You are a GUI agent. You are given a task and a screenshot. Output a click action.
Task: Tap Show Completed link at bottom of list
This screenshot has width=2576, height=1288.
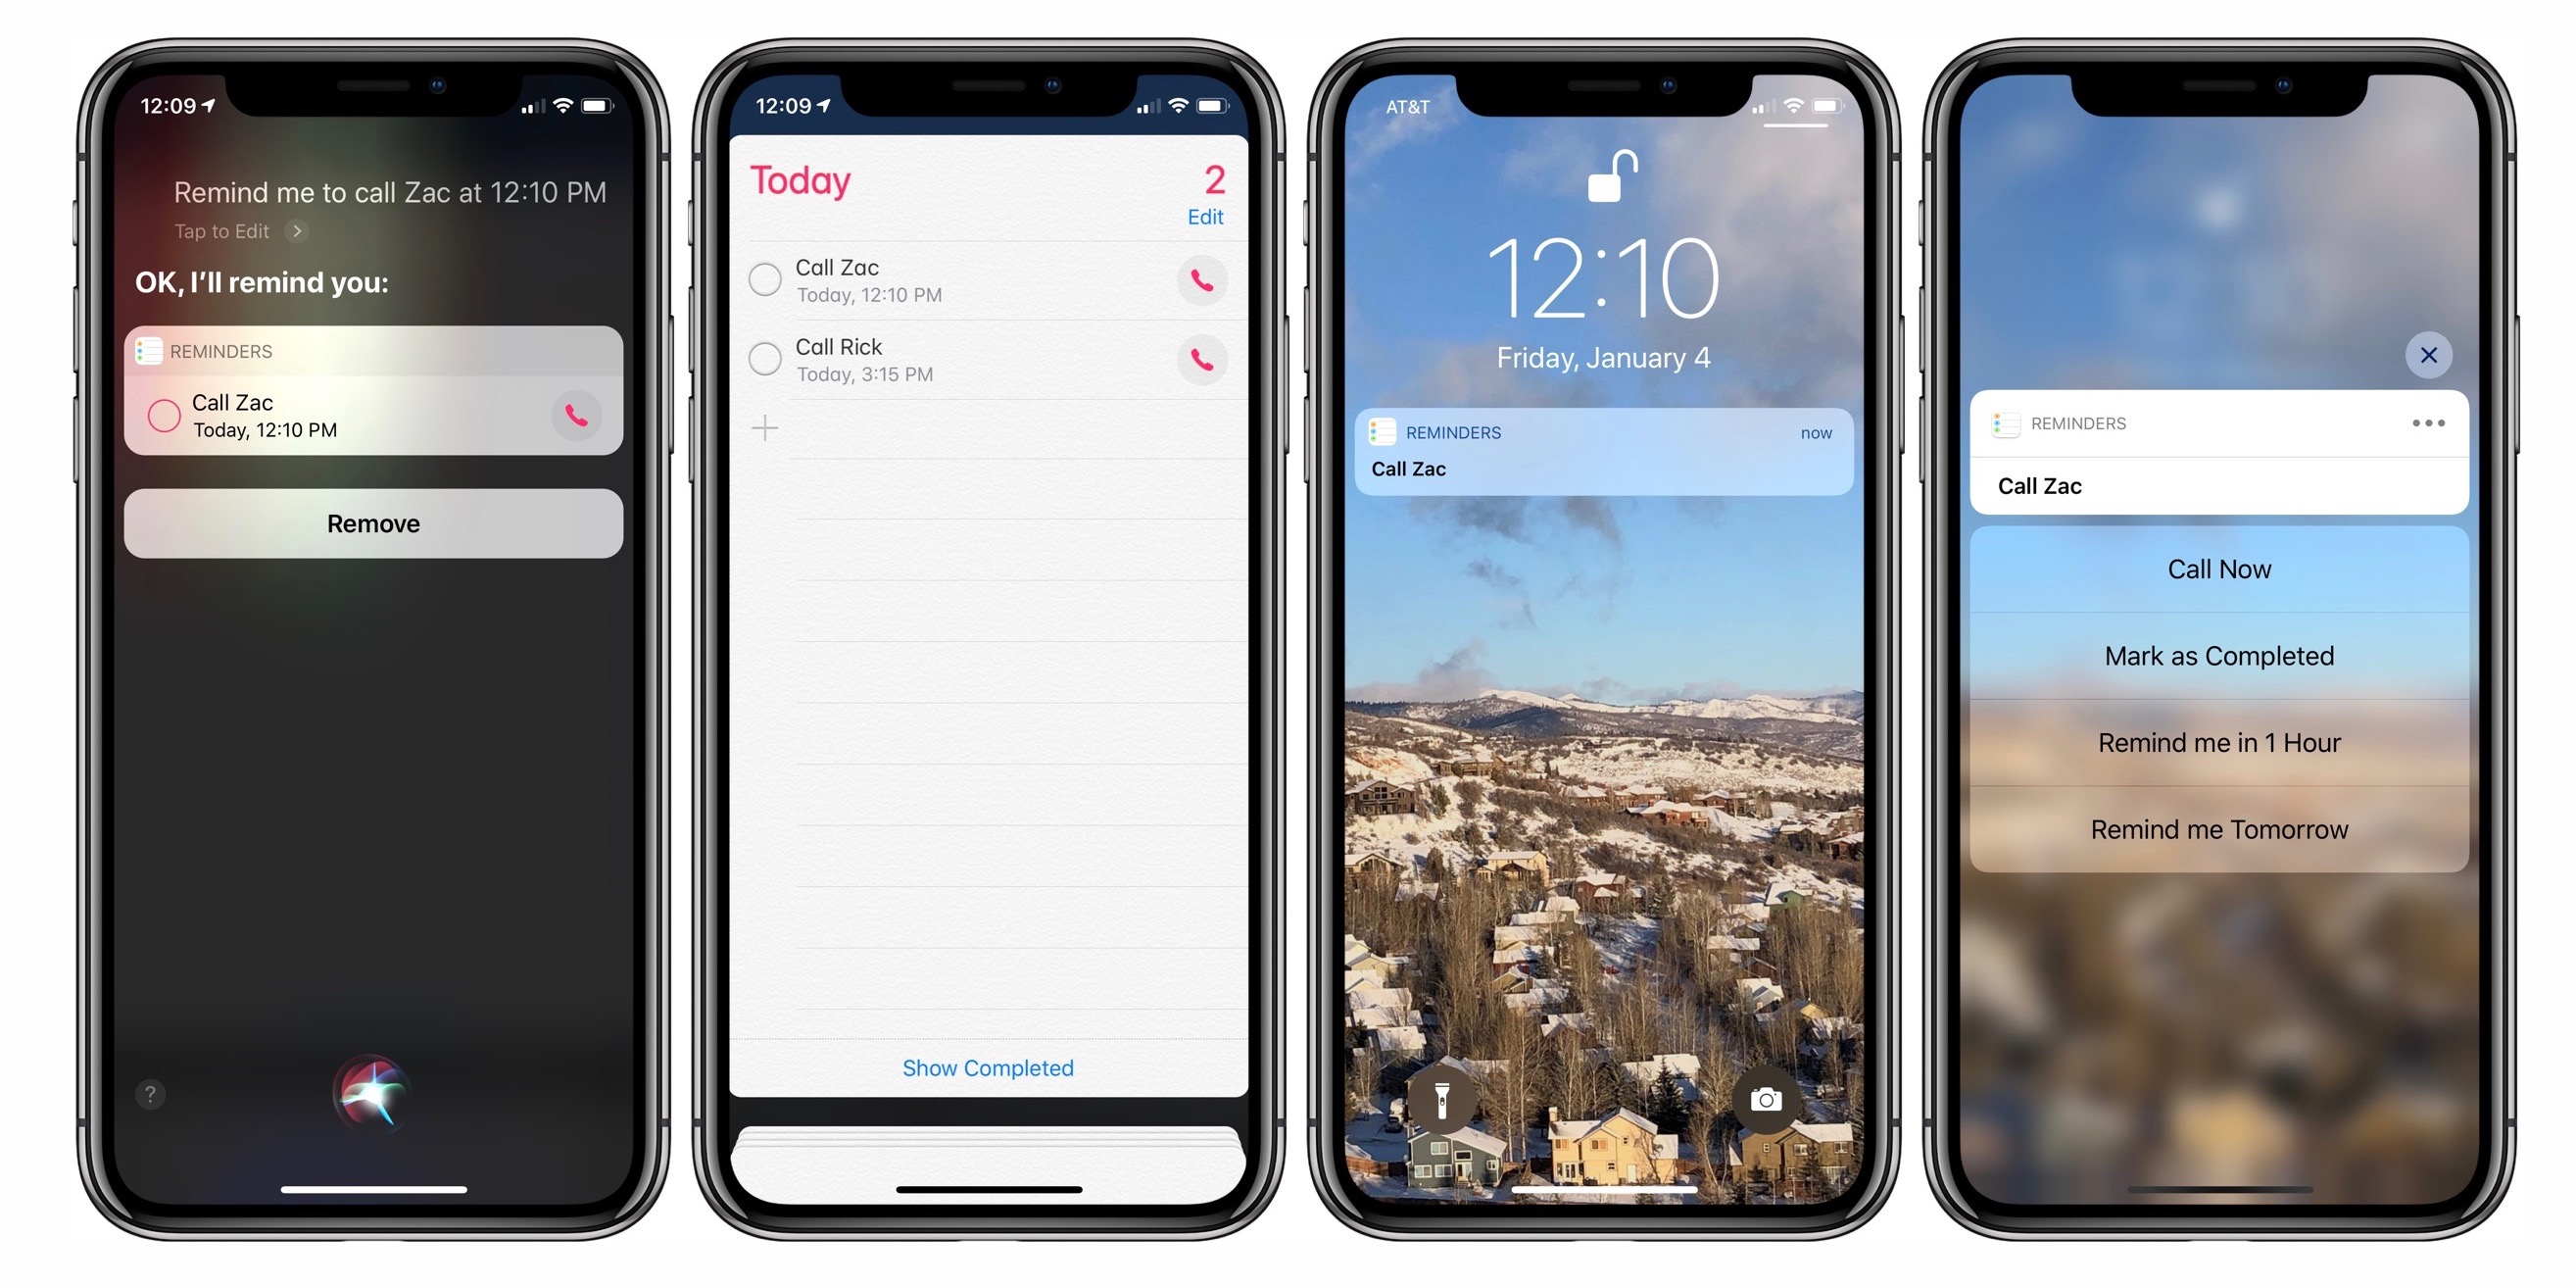pyautogui.click(x=988, y=1069)
